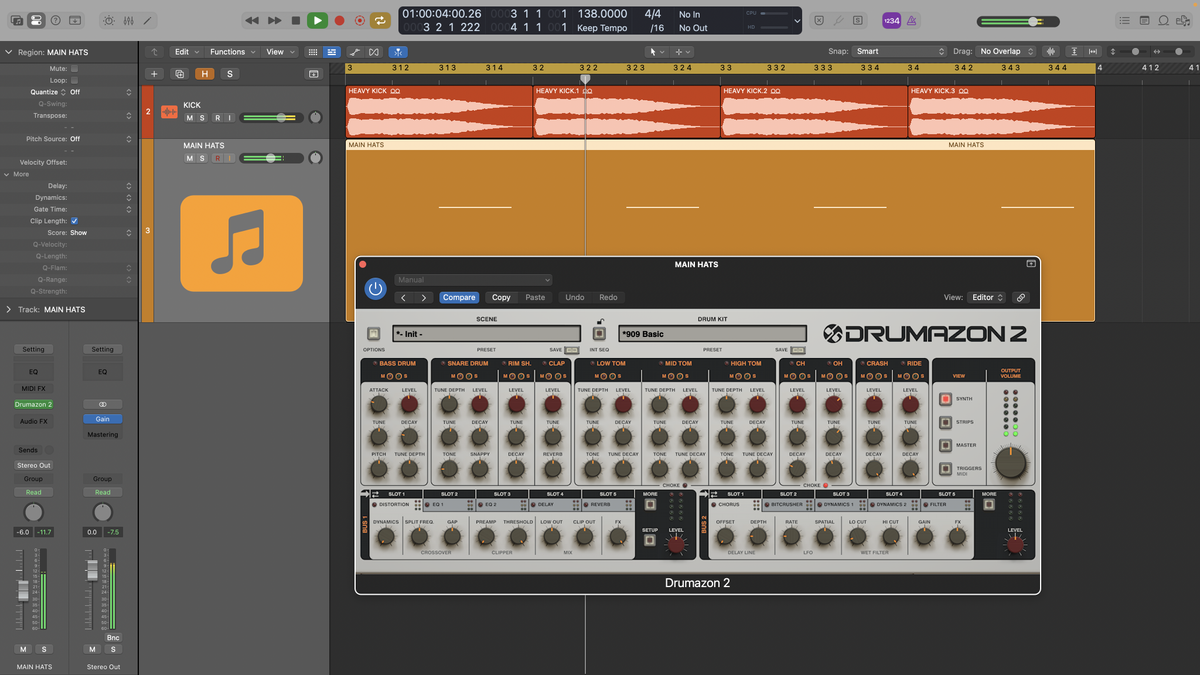This screenshot has width=1200, height=675.
Task: Open the Smart Controls dial icon
Action: click(109, 20)
